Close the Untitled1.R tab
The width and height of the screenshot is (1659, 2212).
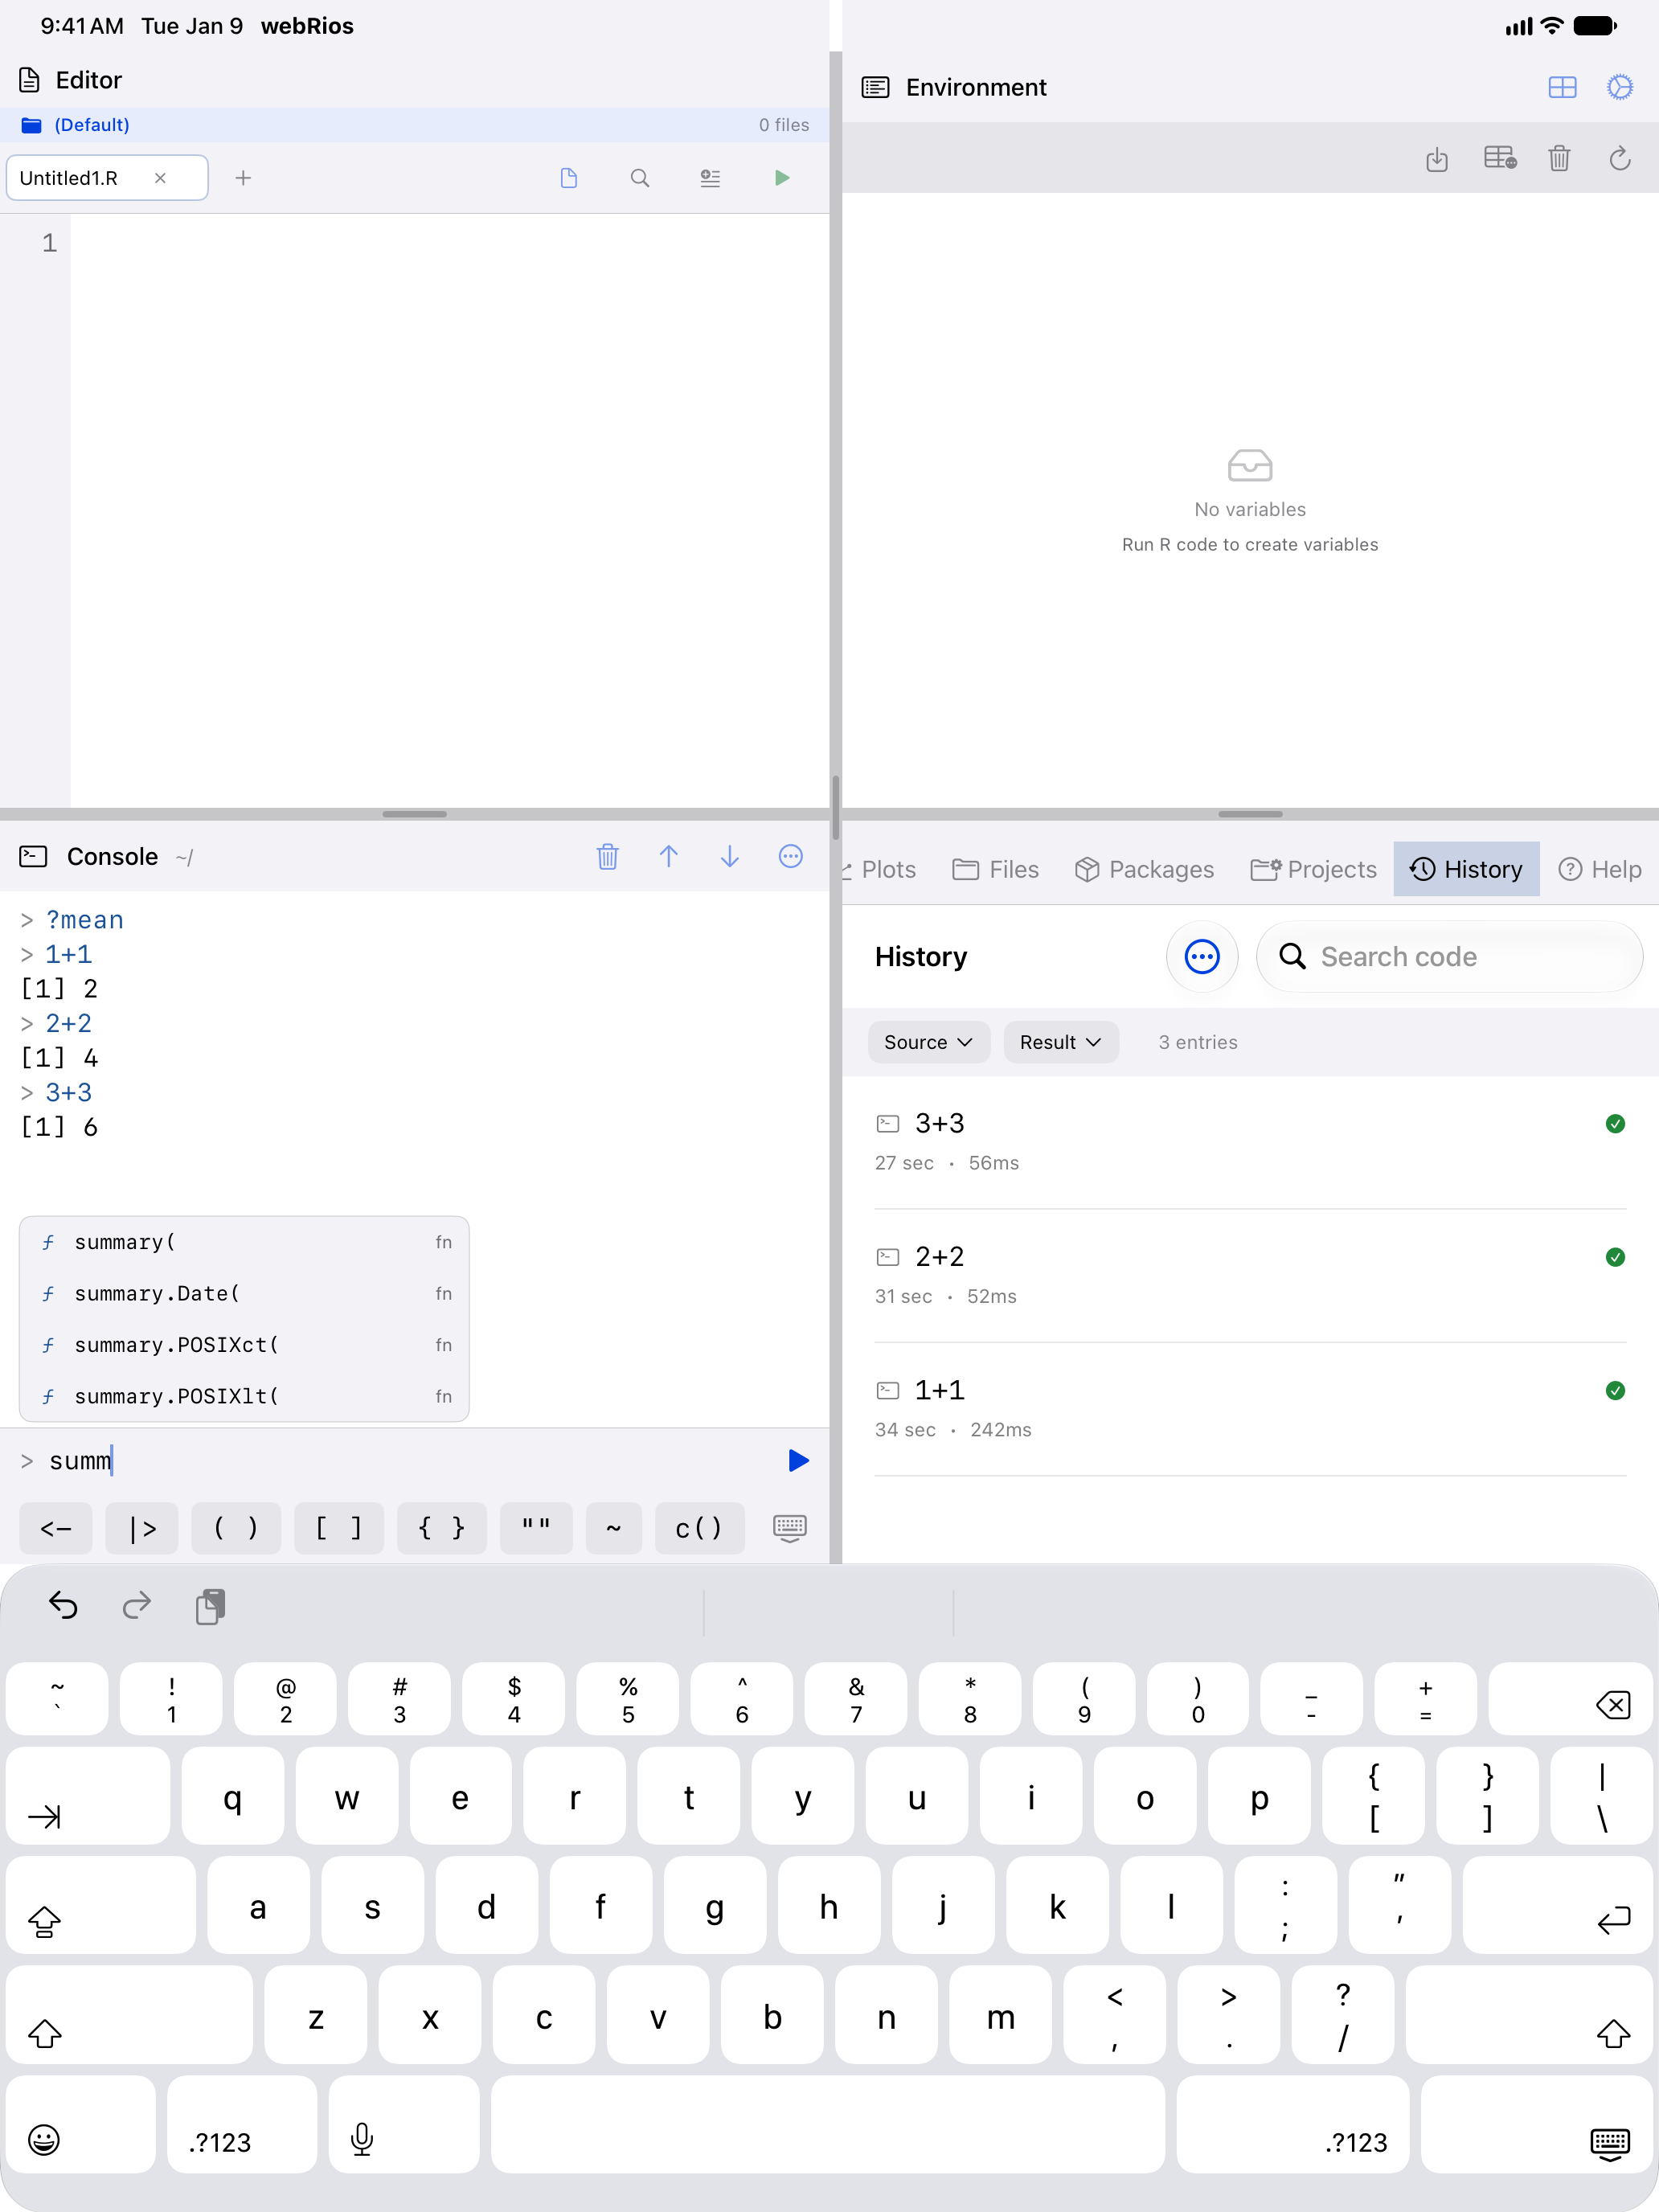(160, 178)
